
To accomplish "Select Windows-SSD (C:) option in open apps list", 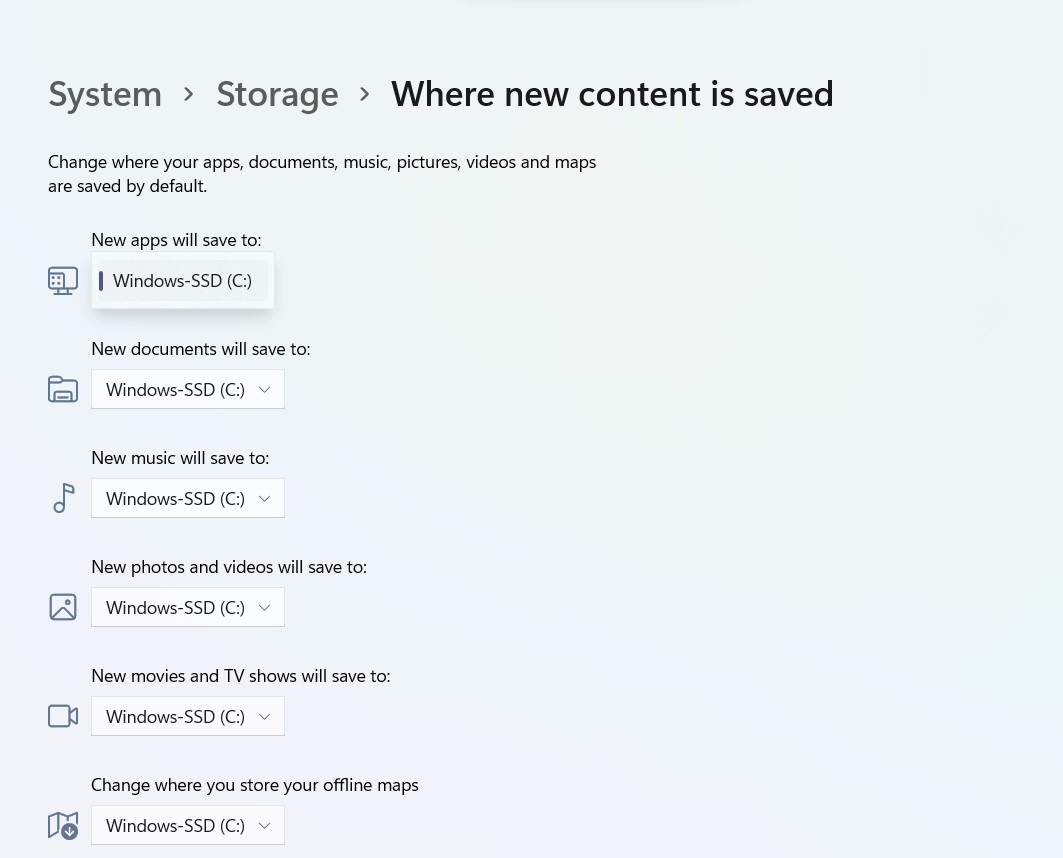I will tap(182, 281).
